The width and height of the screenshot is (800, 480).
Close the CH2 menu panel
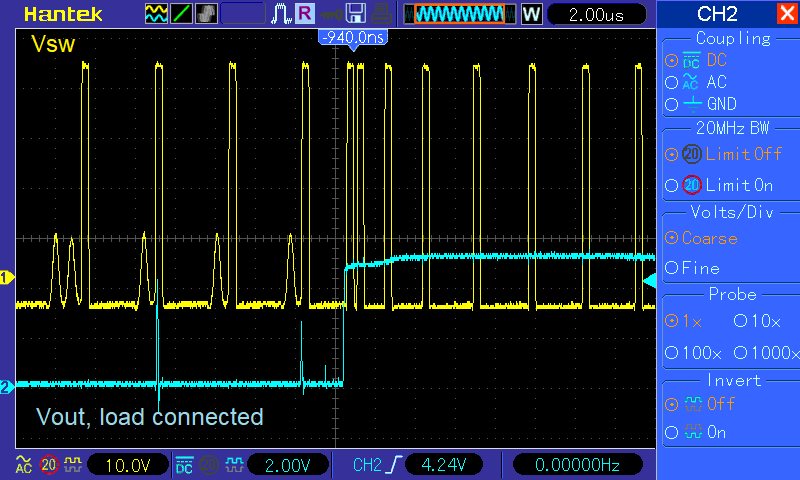point(787,13)
